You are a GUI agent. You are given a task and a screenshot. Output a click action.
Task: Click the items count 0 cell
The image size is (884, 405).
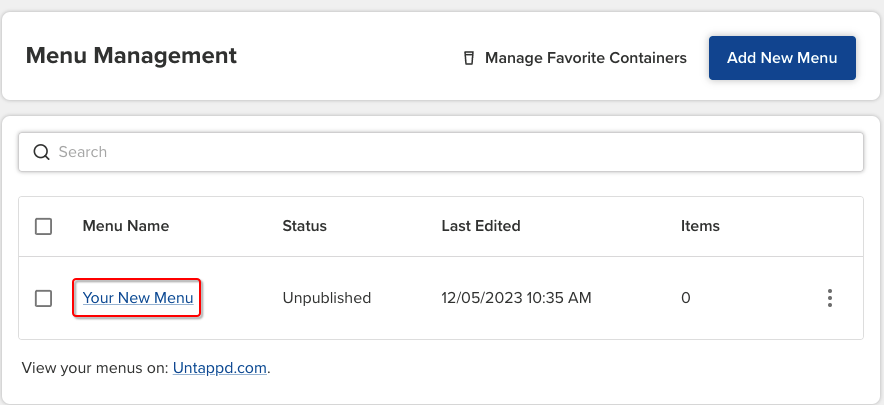pyautogui.click(x=686, y=298)
